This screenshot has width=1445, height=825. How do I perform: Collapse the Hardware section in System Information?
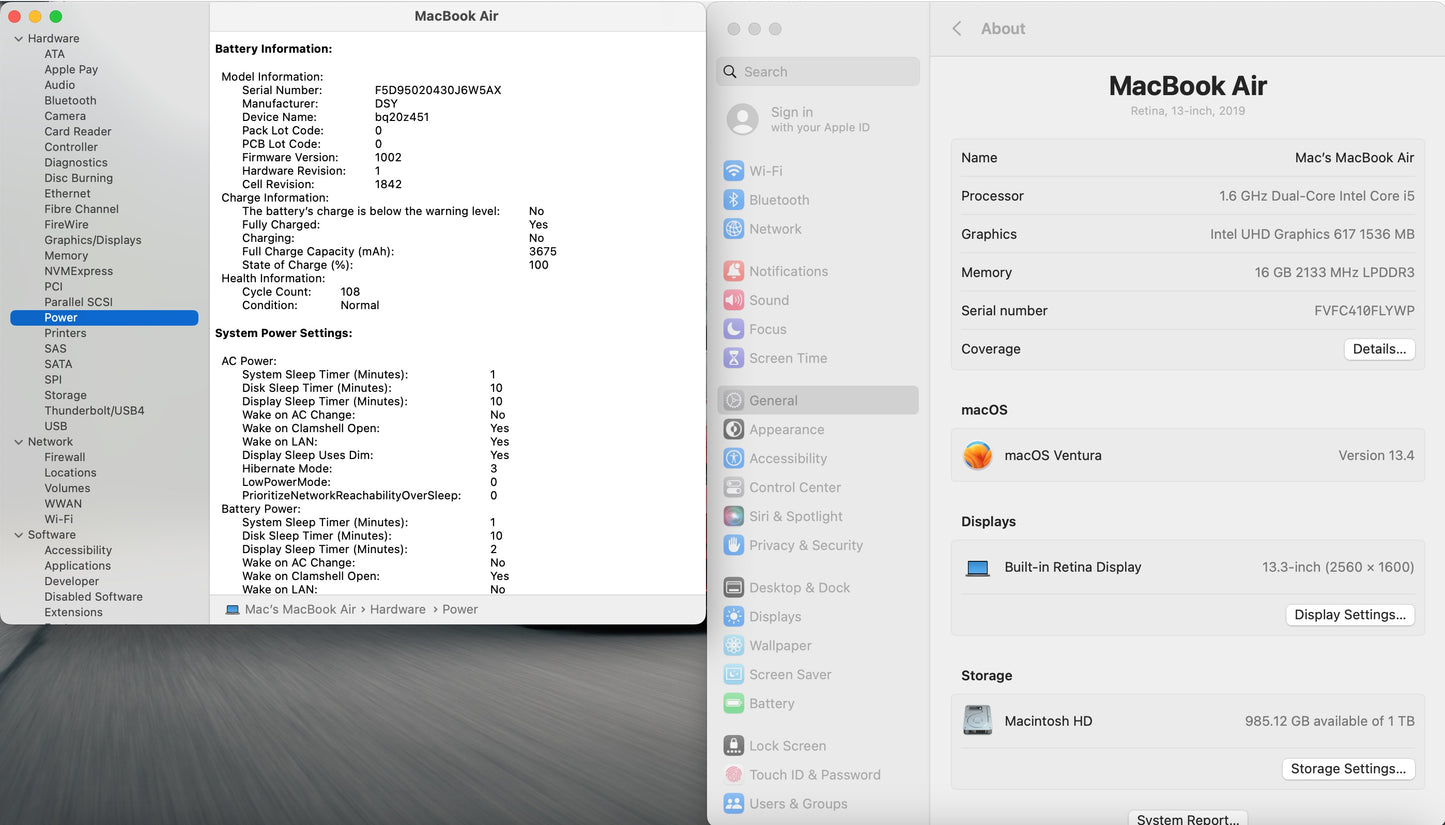pos(17,38)
